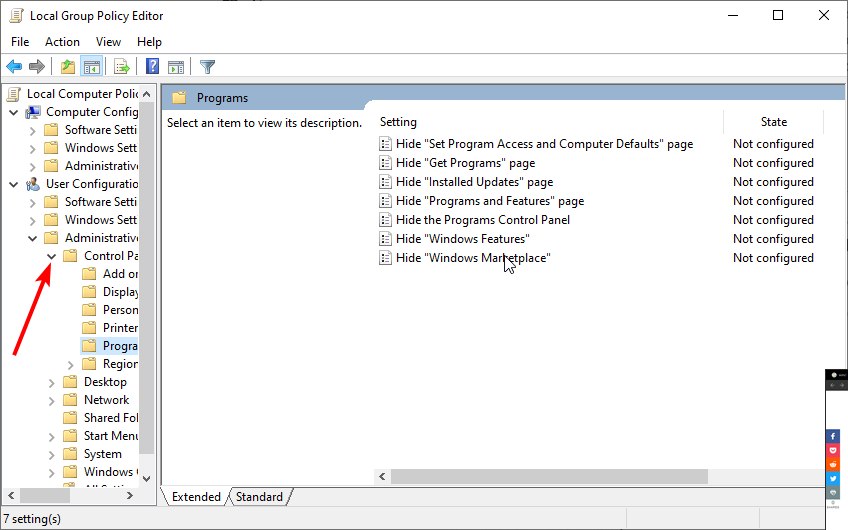
Task: Switch to the Standard tab
Action: [259, 496]
